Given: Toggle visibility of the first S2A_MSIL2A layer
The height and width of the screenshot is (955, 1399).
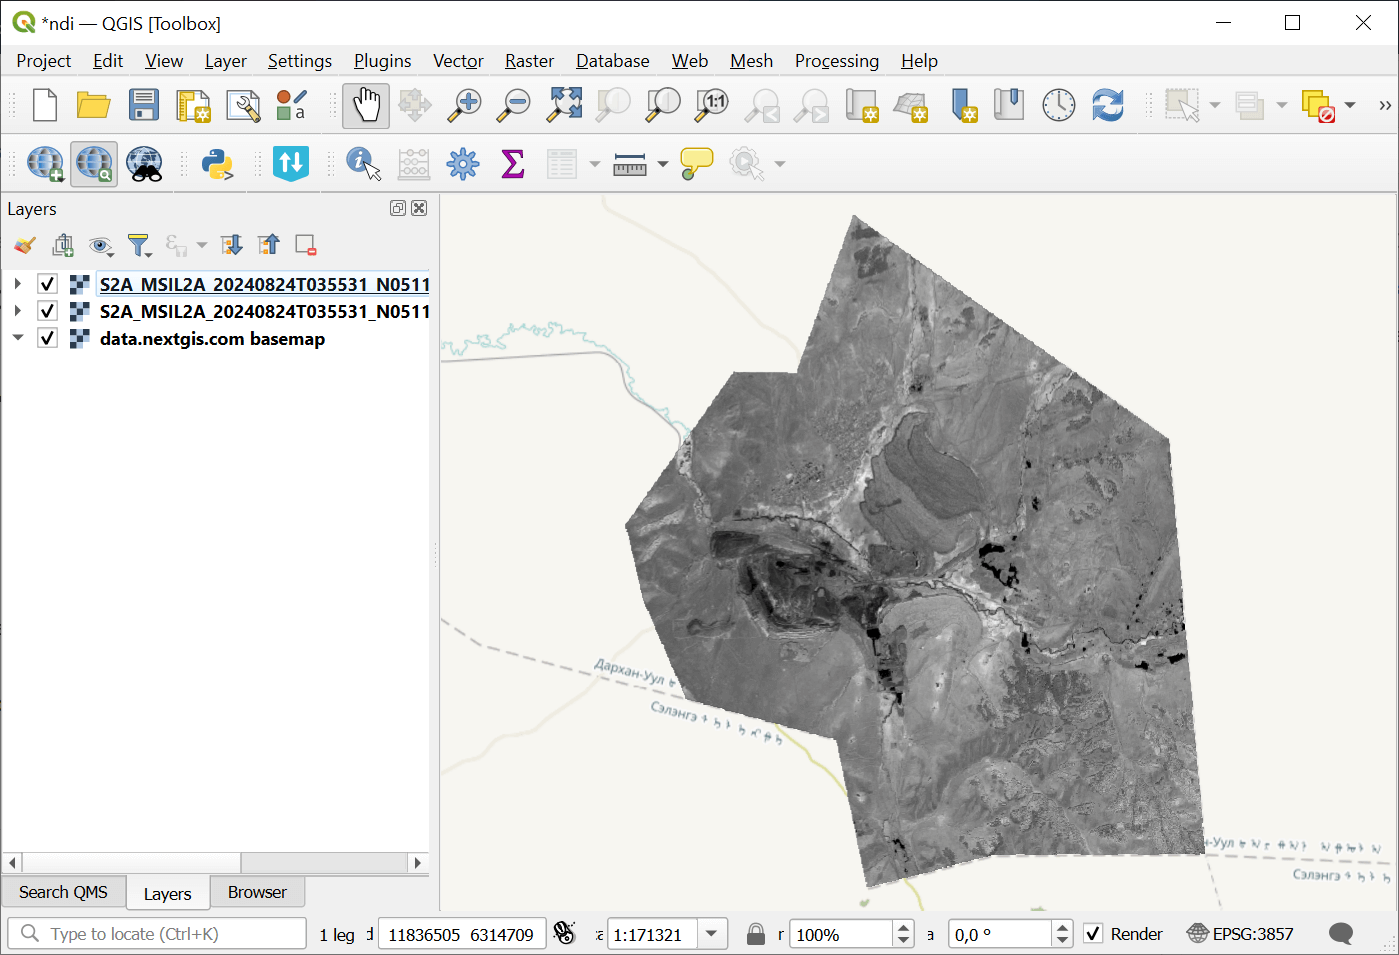Looking at the screenshot, I should tap(47, 284).
